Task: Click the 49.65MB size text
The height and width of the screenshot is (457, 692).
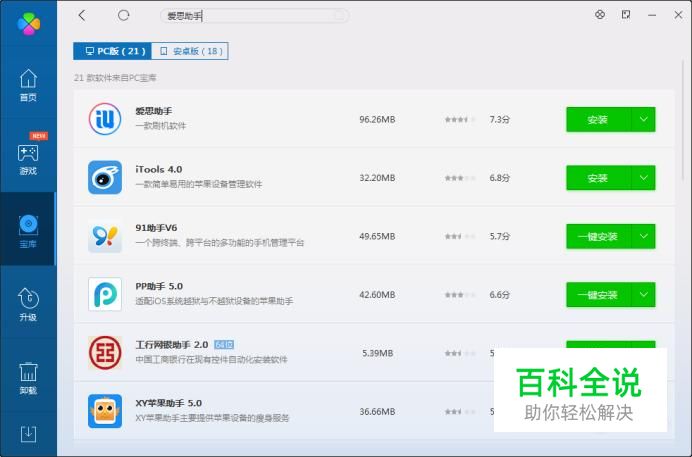Action: coord(377,236)
